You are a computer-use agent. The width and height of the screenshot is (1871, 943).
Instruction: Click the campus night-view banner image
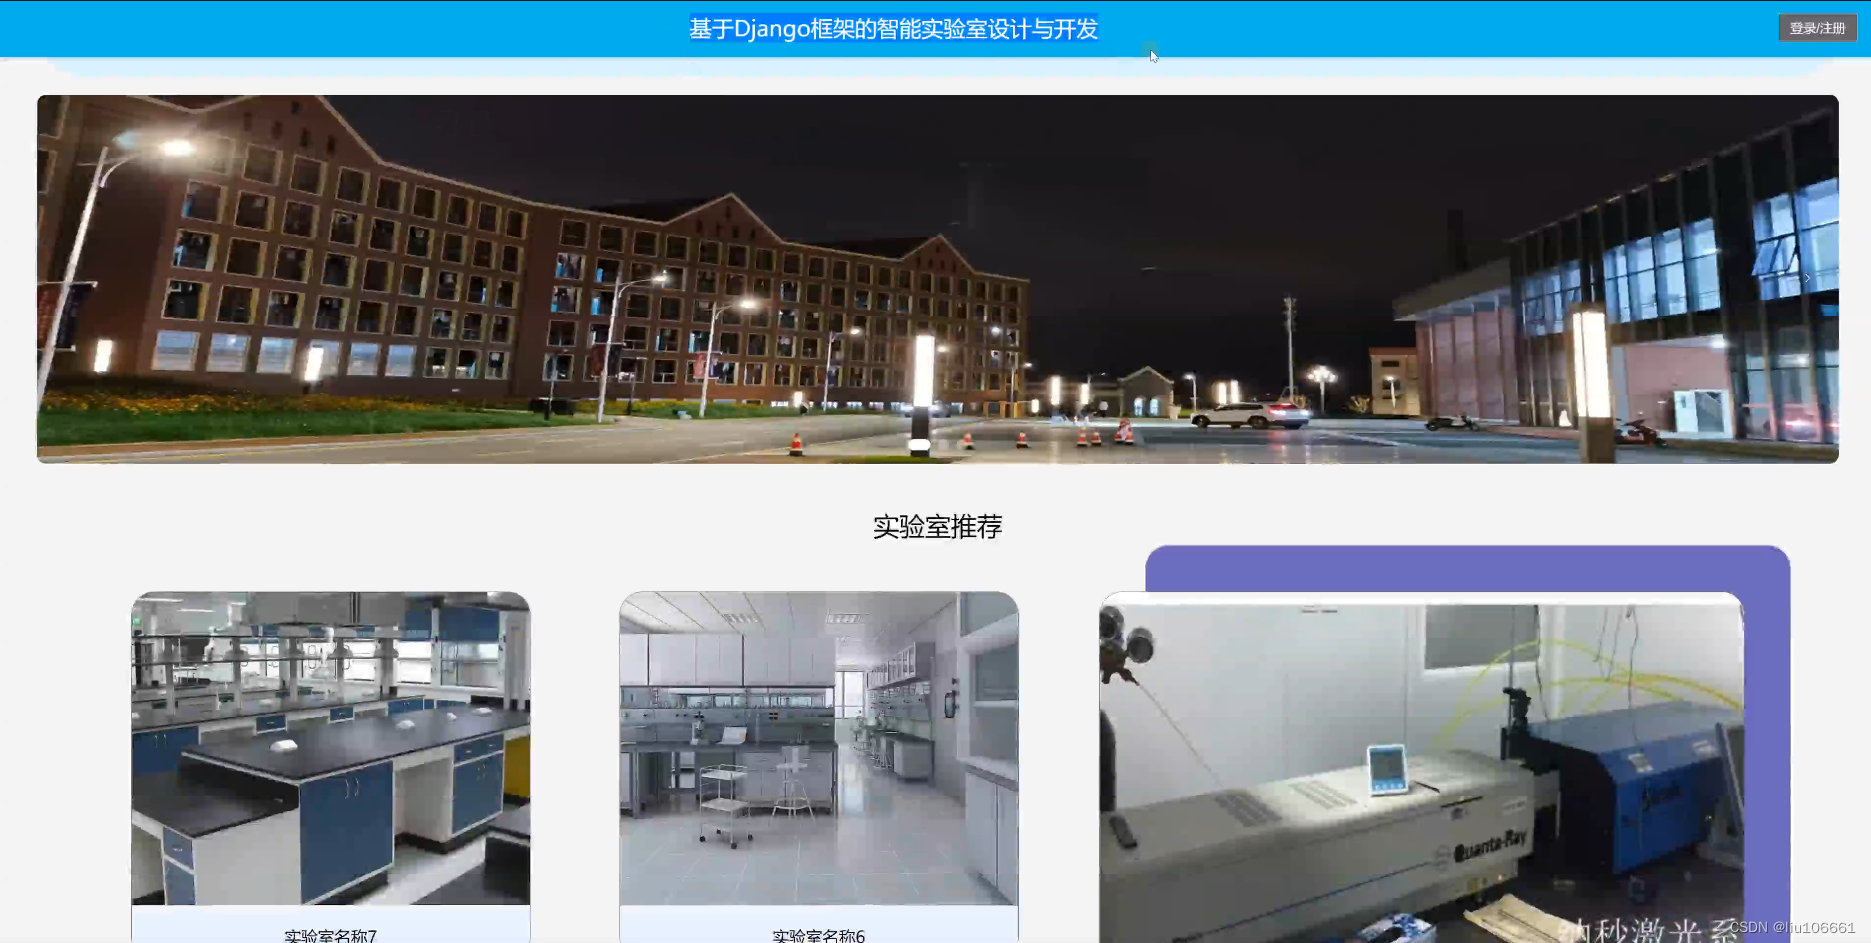(937, 278)
